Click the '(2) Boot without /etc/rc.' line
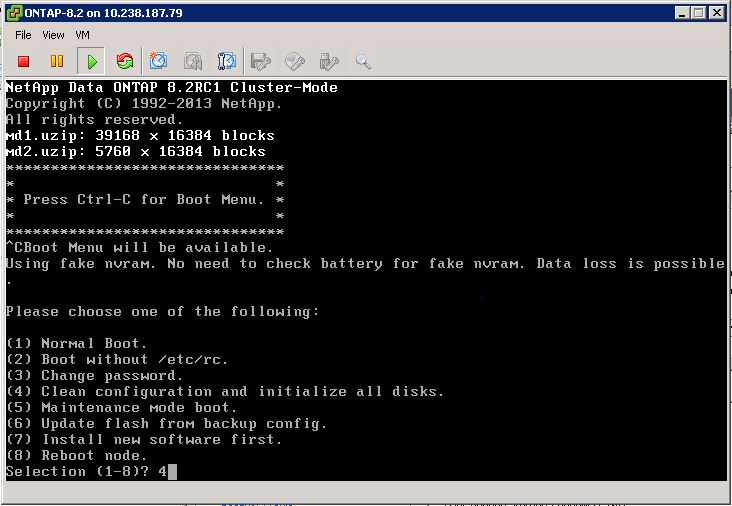The height and width of the screenshot is (506, 732). click(x=117, y=359)
